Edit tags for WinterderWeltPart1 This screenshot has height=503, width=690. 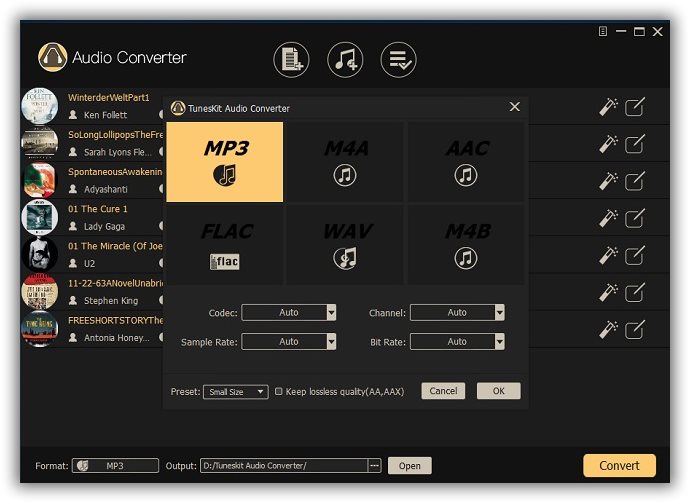pos(635,106)
